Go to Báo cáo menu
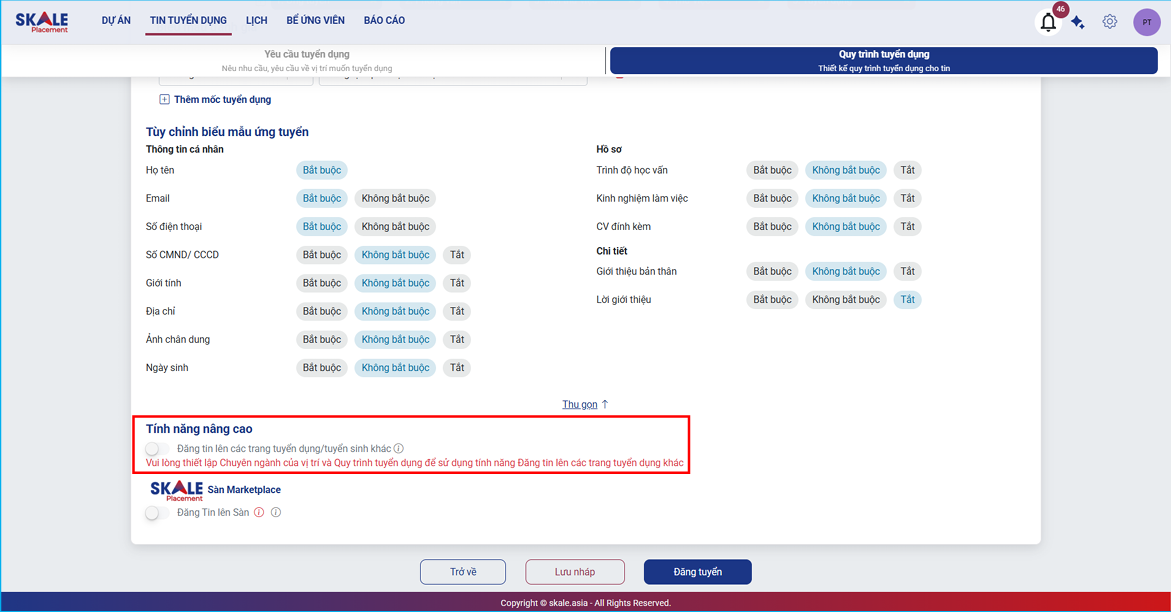This screenshot has height=612, width=1171. click(x=384, y=20)
